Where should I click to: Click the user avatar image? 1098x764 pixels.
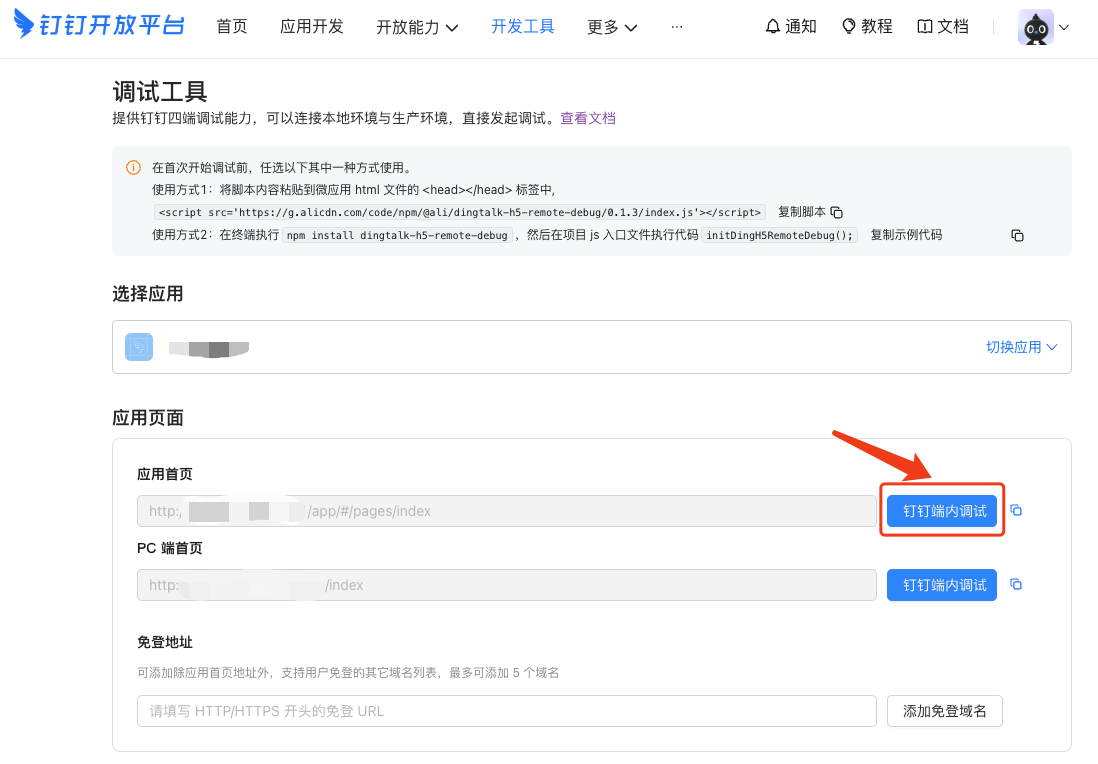tap(1036, 27)
